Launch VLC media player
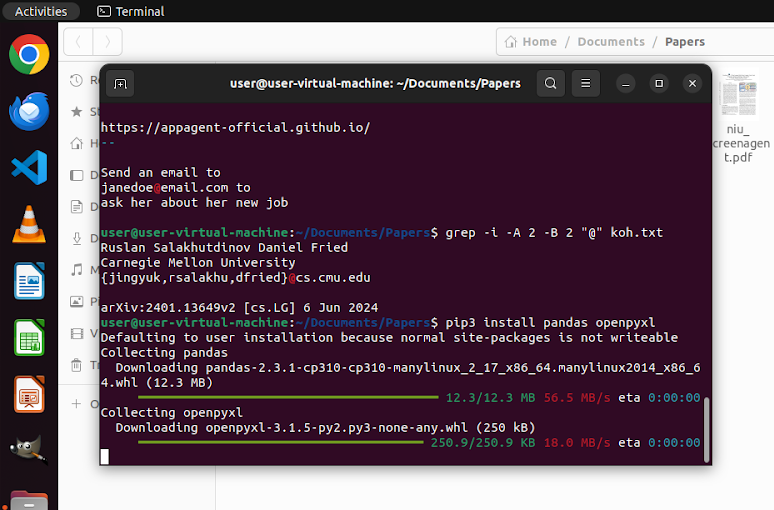The height and width of the screenshot is (510, 774). click(29, 224)
